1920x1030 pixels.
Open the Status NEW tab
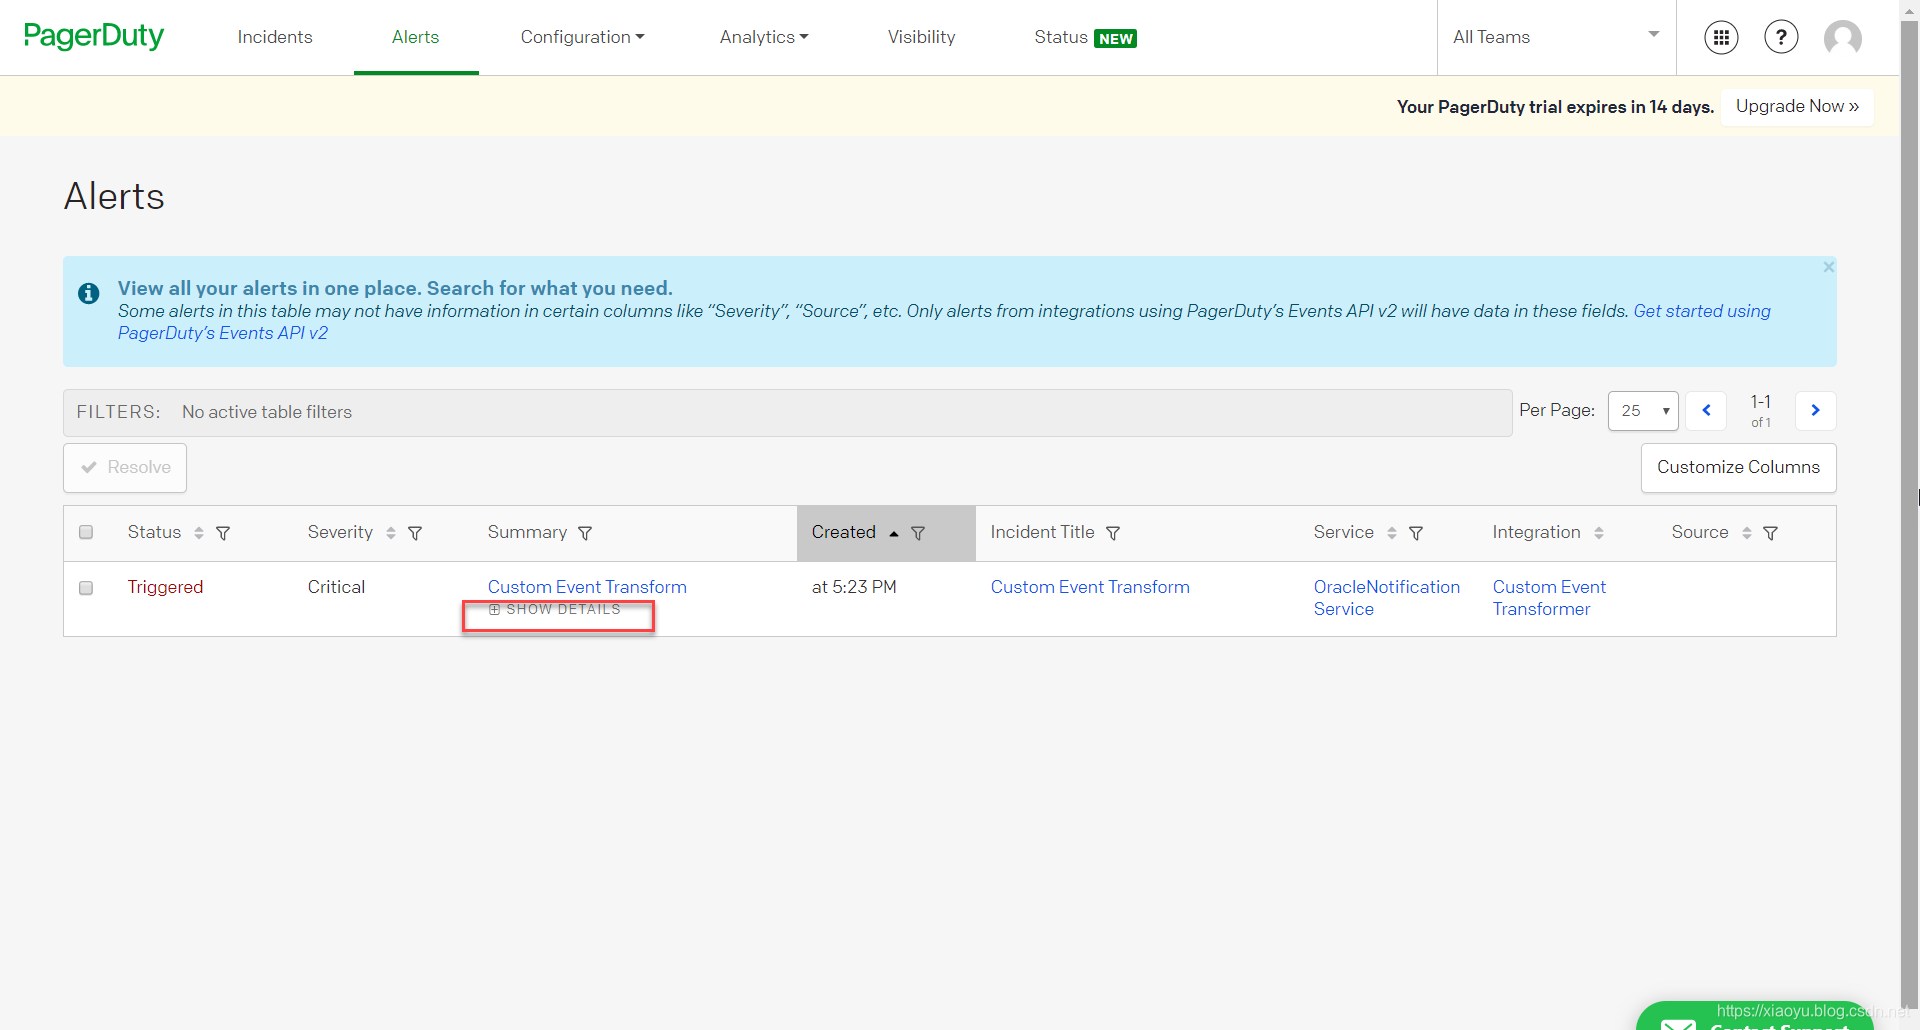[1085, 37]
